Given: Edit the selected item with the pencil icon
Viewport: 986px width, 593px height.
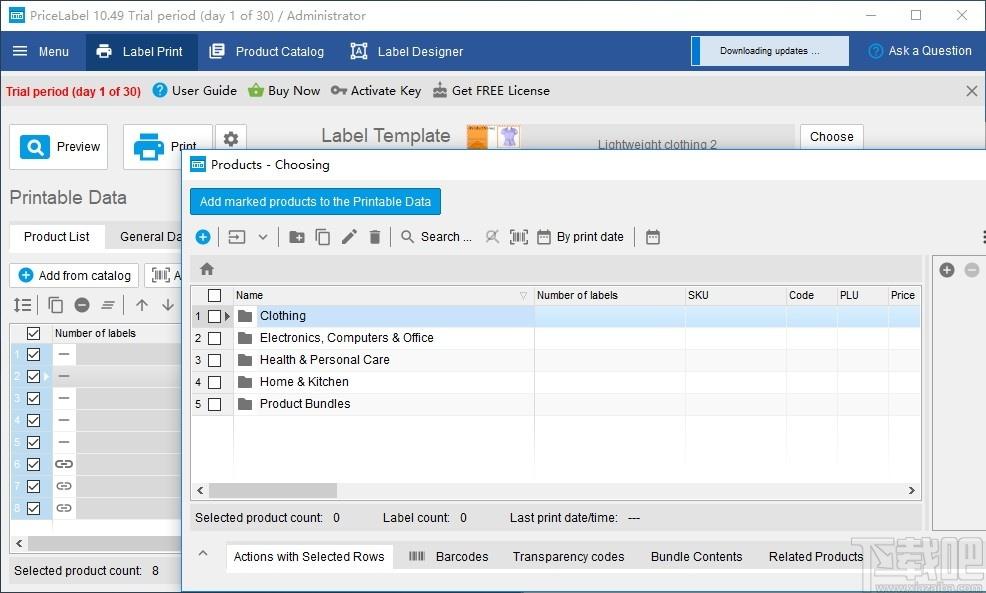Looking at the screenshot, I should (349, 237).
